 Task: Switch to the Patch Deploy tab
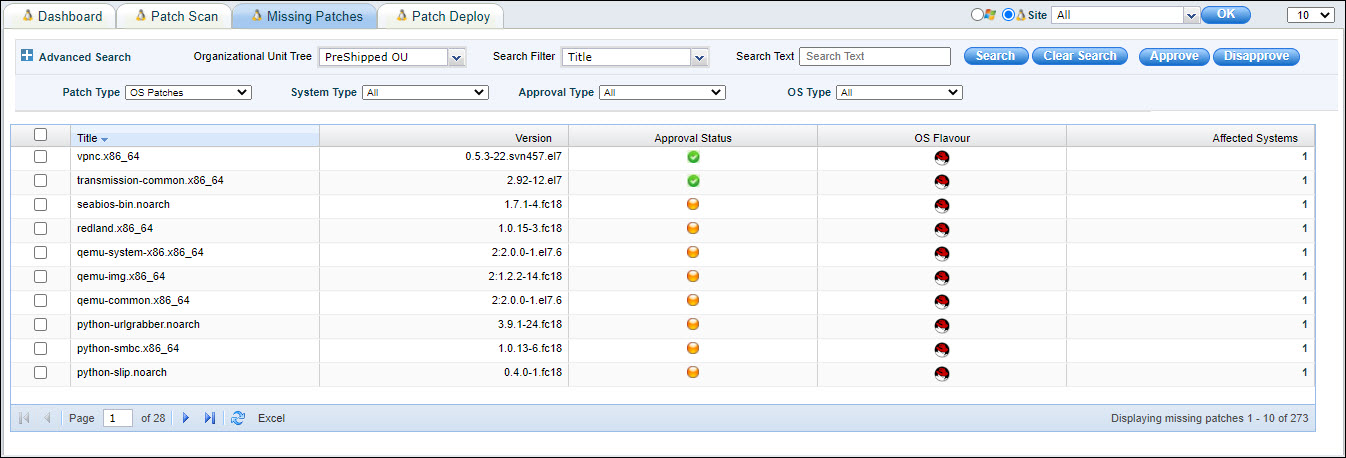click(x=441, y=16)
